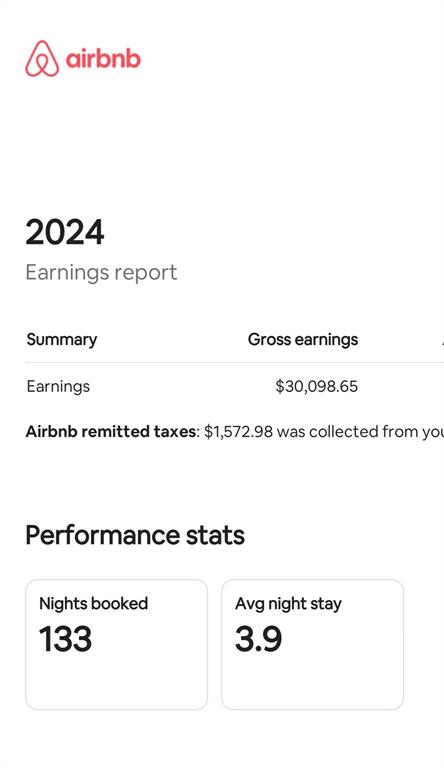Open the Avg night stay card
The width and height of the screenshot is (444, 768).
[313, 645]
